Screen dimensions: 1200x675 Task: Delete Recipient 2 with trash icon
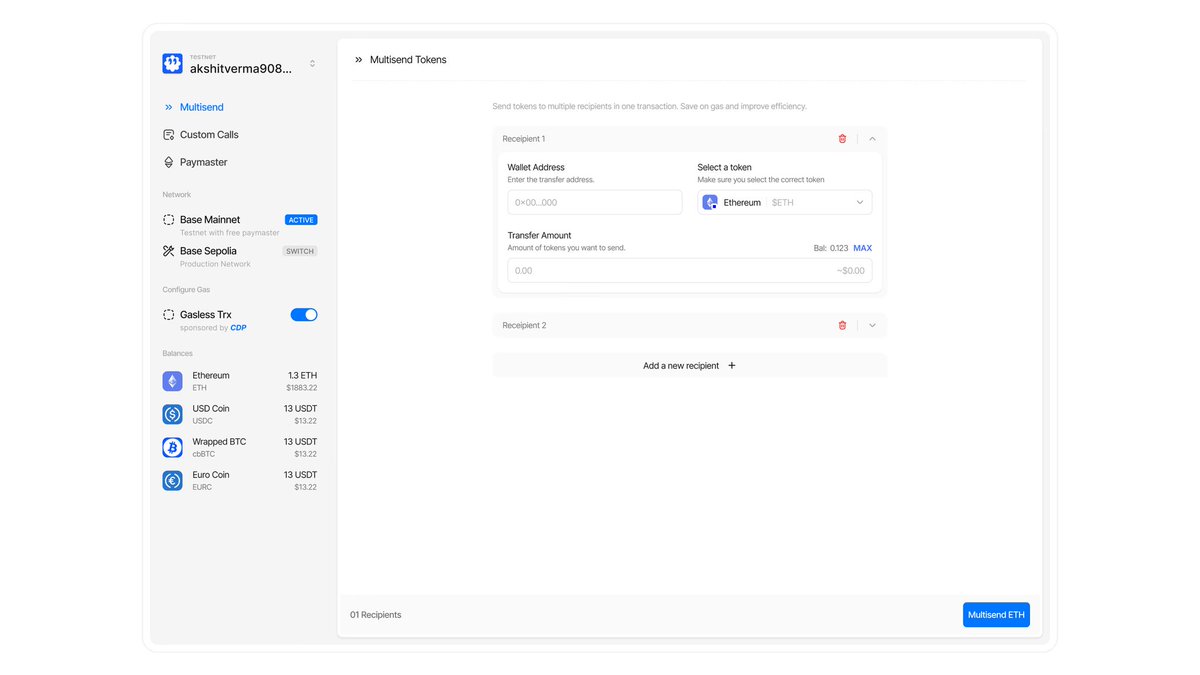pyautogui.click(x=842, y=325)
